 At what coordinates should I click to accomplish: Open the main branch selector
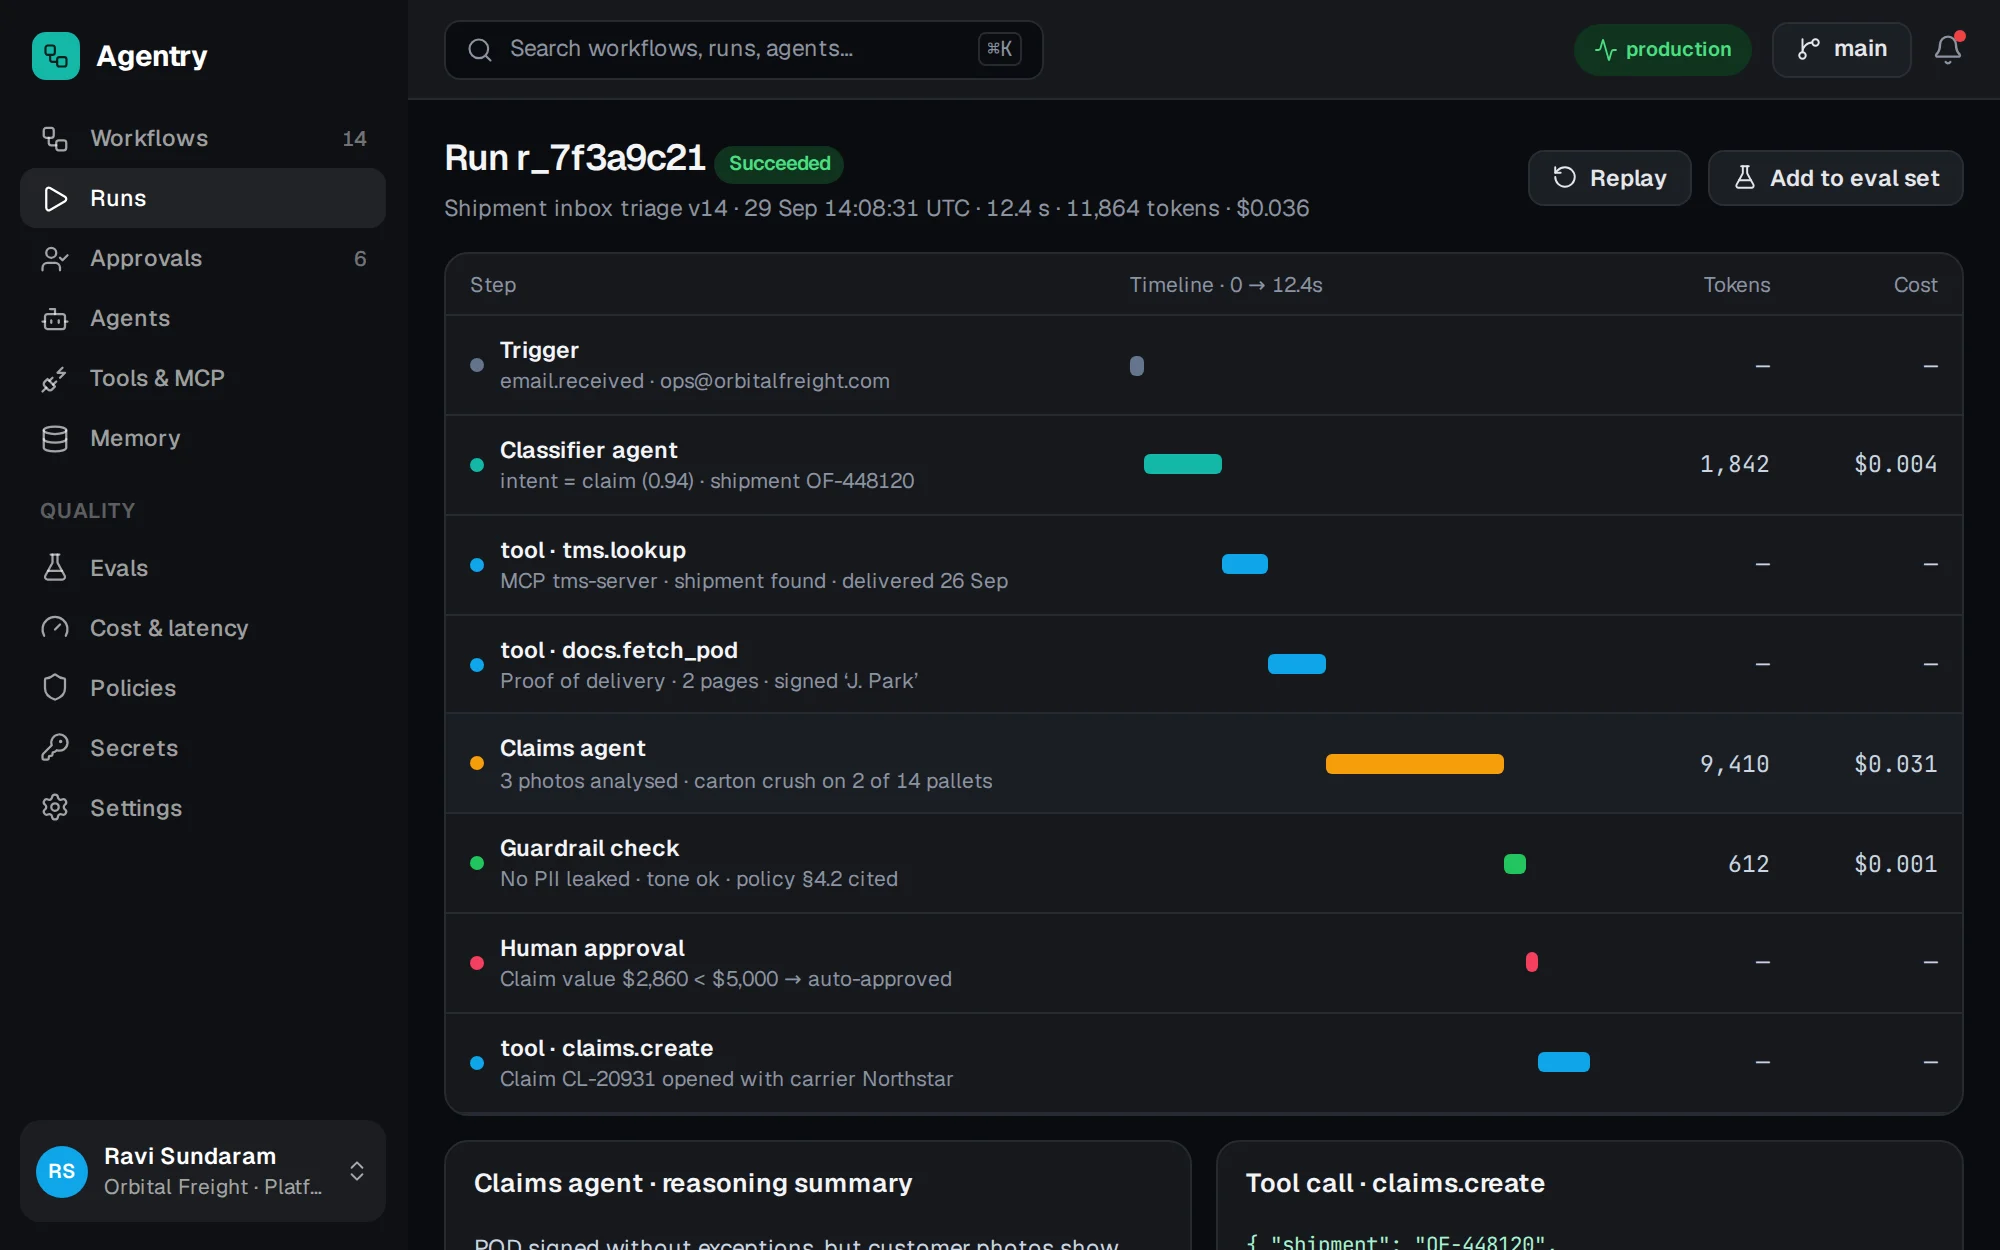[1841, 49]
